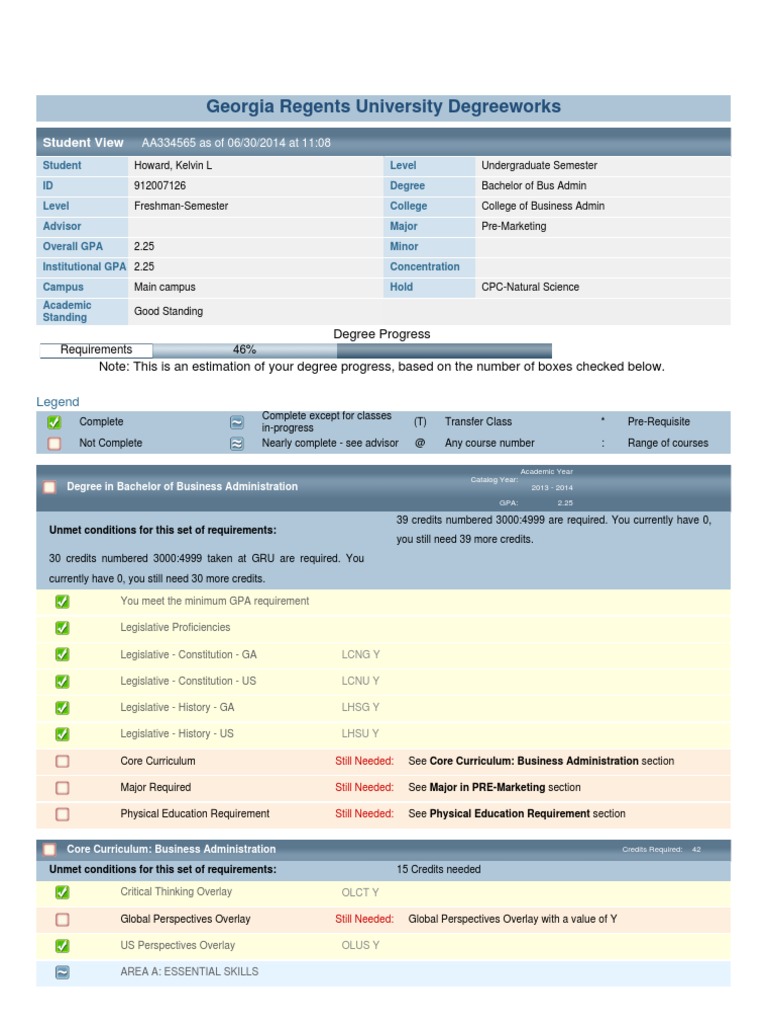Viewport: 768px width, 1024px height.
Task: Click the (T) Transfer Class legend symbol
Action: coord(420,422)
